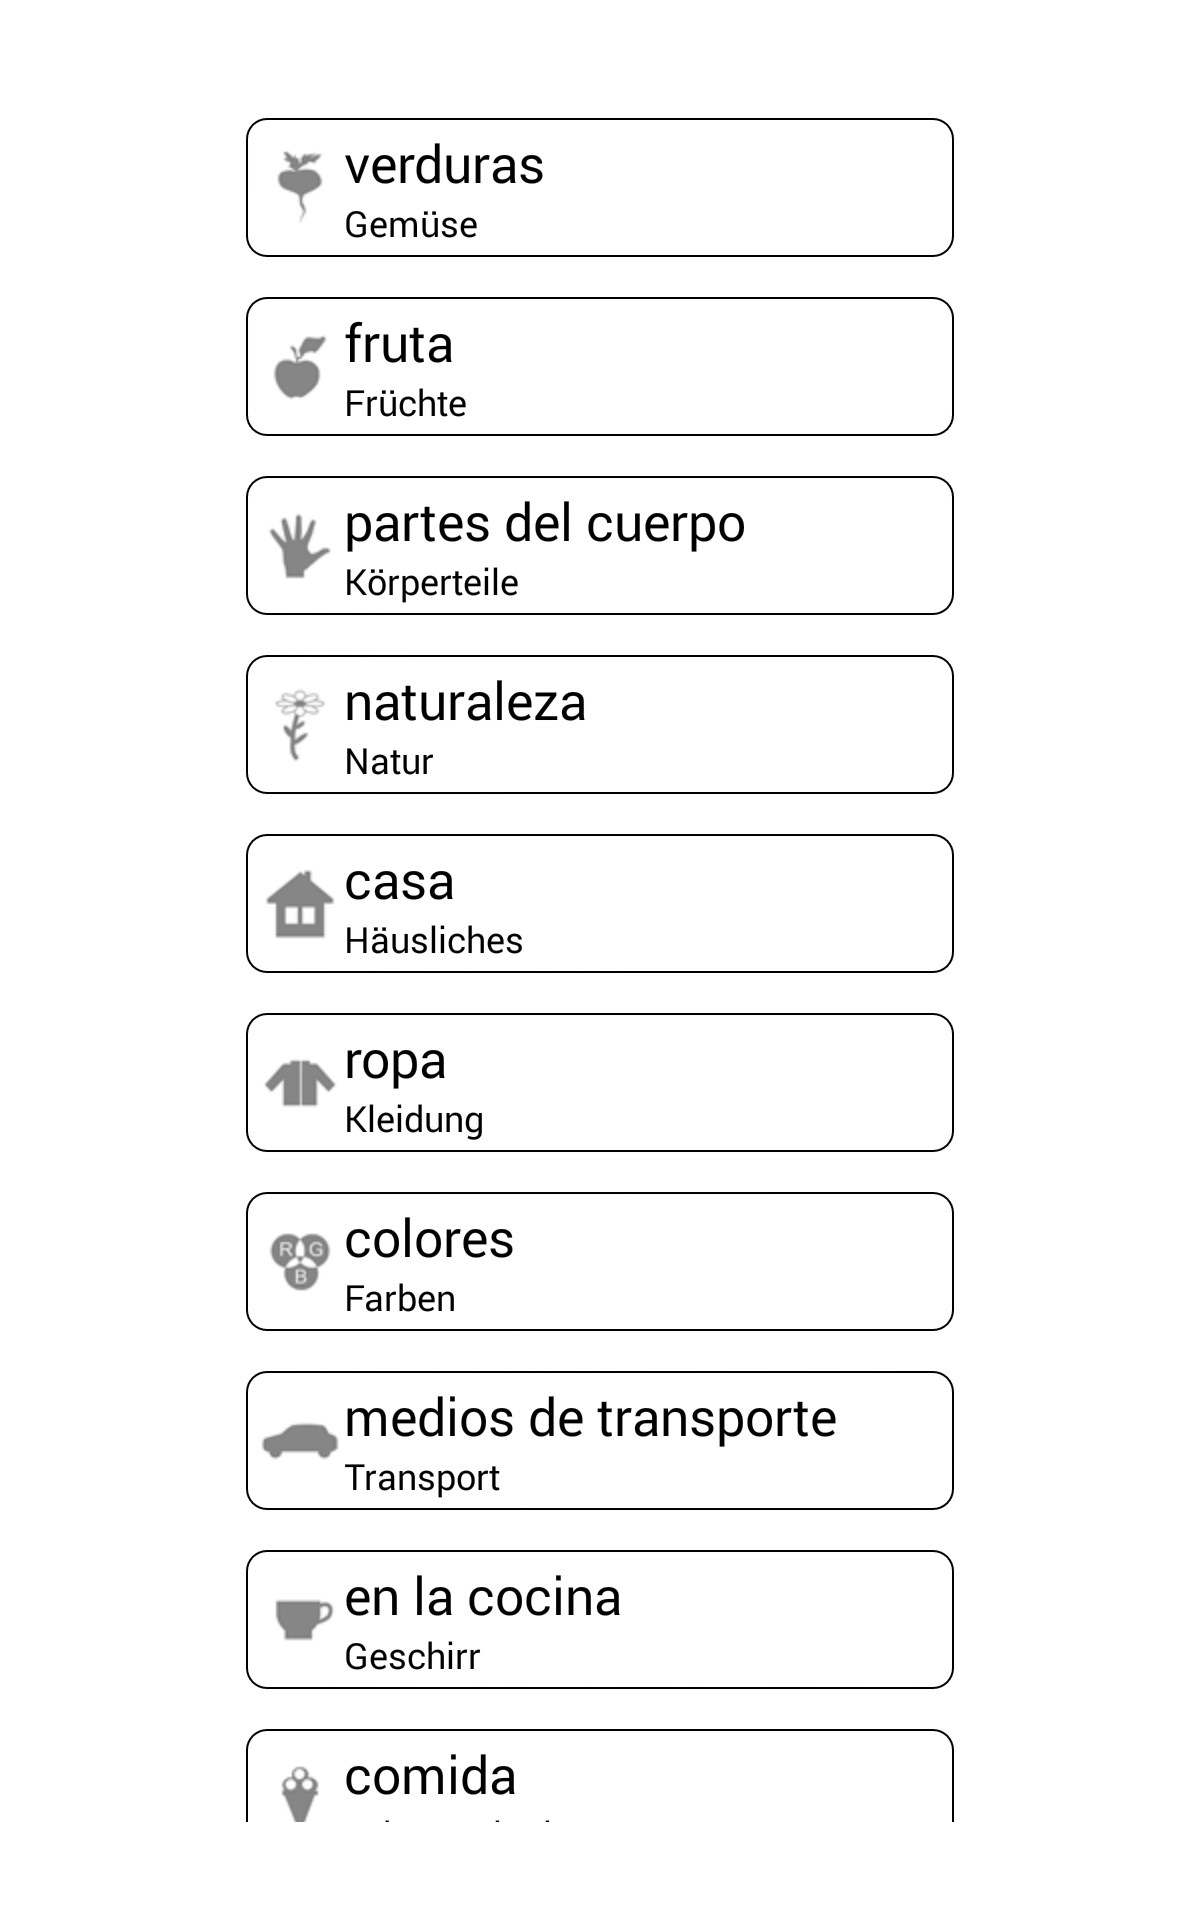The width and height of the screenshot is (1200, 1920).
Task: Click the cup icon beside en la cocina
Action: 301,1619
